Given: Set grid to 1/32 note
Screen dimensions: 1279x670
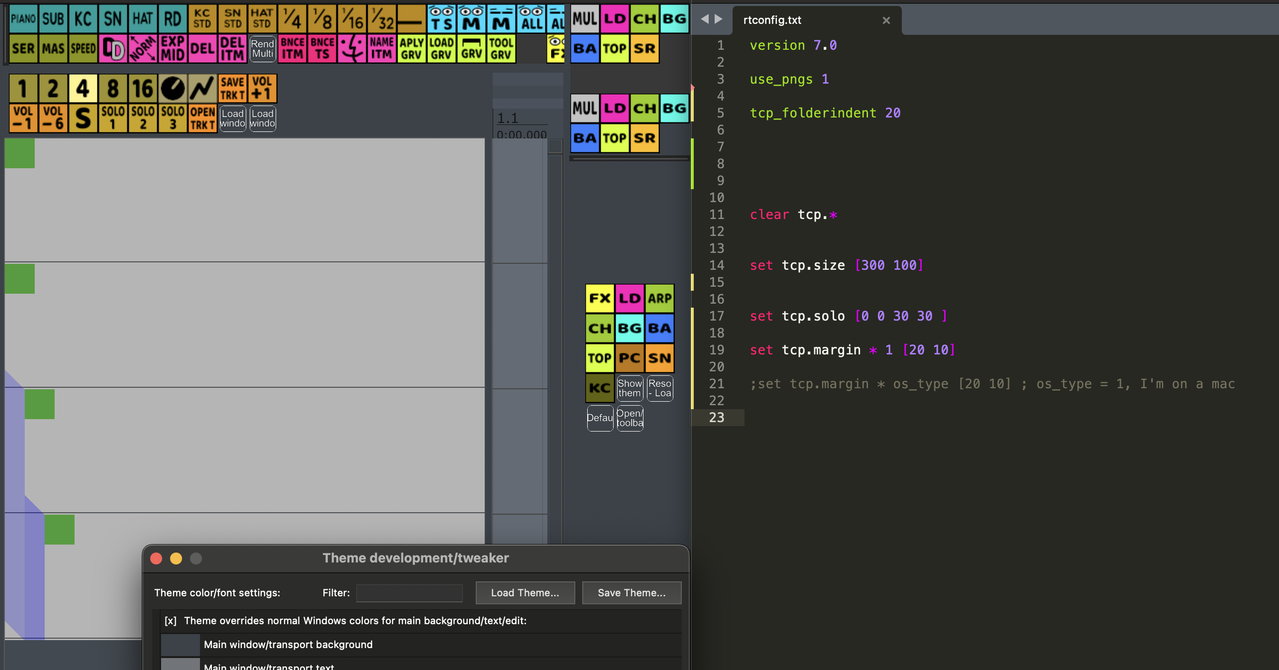Looking at the screenshot, I should tap(382, 18).
